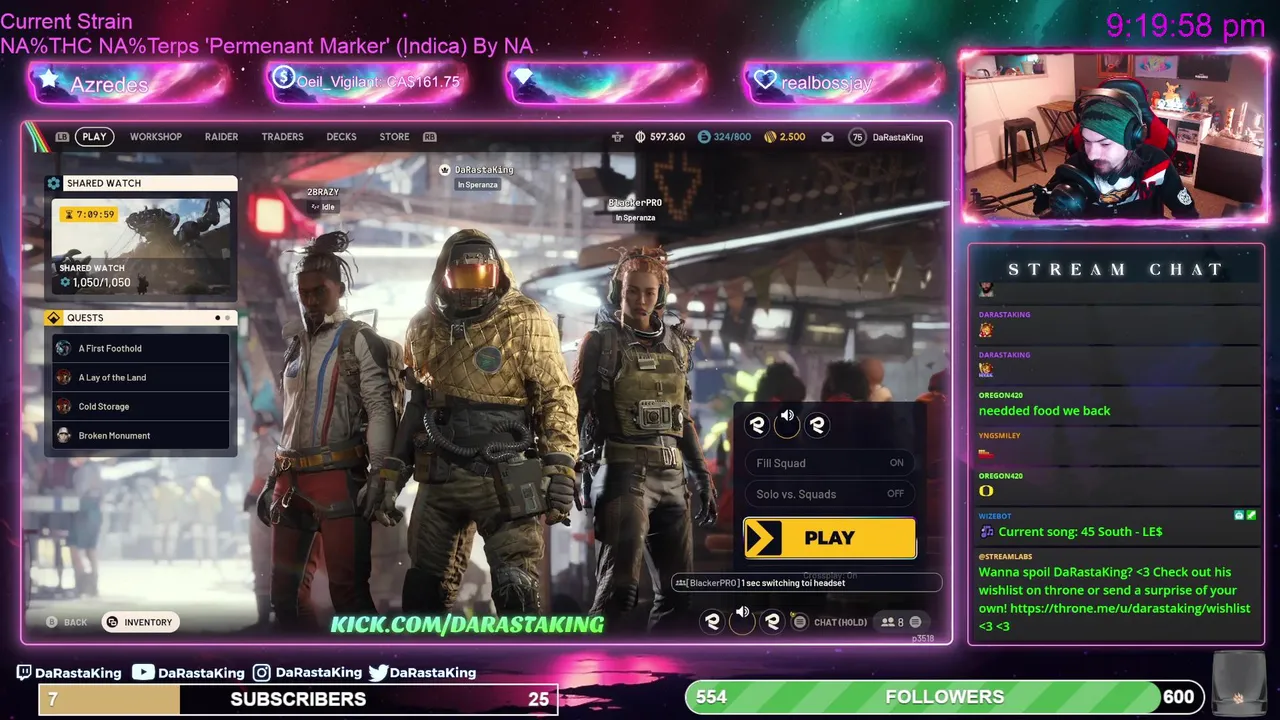
Task: Go to the STORE tab
Action: (394, 137)
